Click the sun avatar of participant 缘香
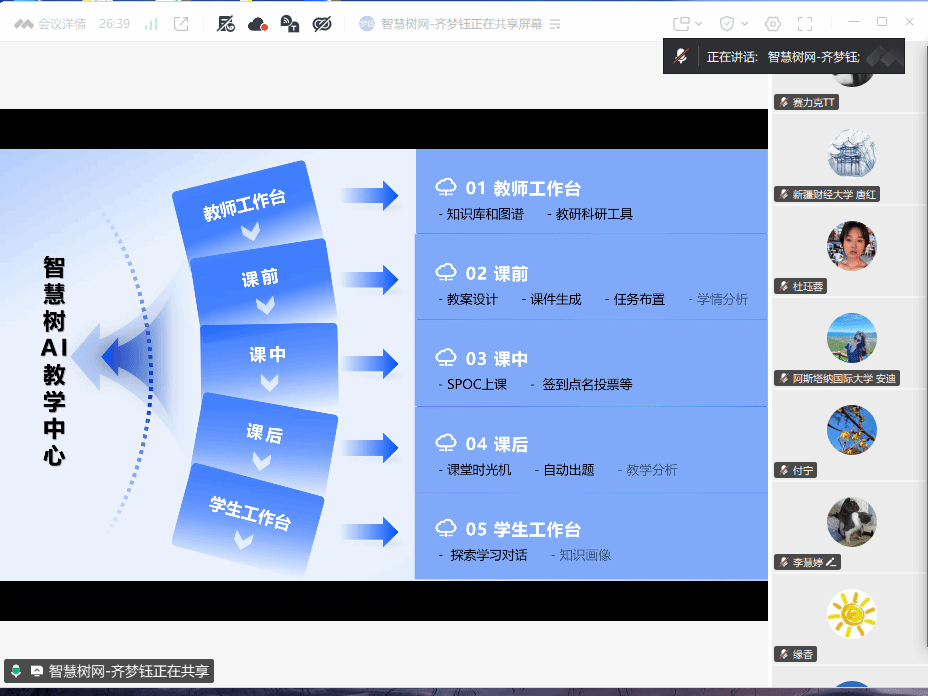The width and height of the screenshot is (928, 696). (x=851, y=614)
